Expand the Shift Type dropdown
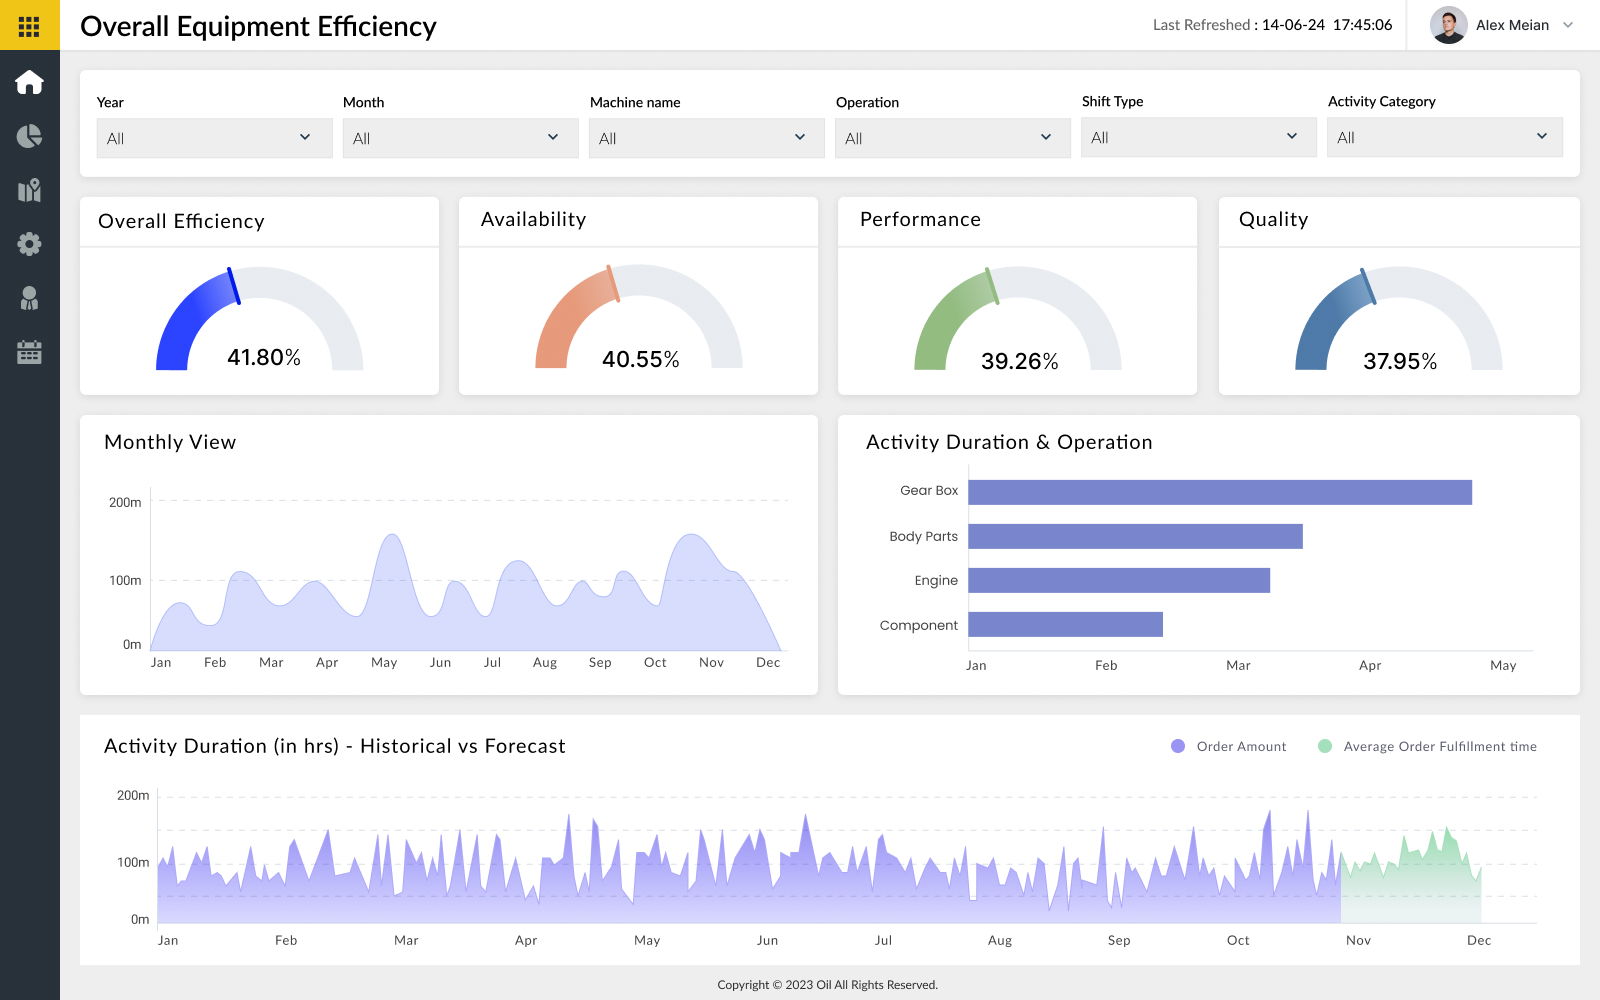Viewport: 1600px width, 1000px height. [x=1198, y=137]
